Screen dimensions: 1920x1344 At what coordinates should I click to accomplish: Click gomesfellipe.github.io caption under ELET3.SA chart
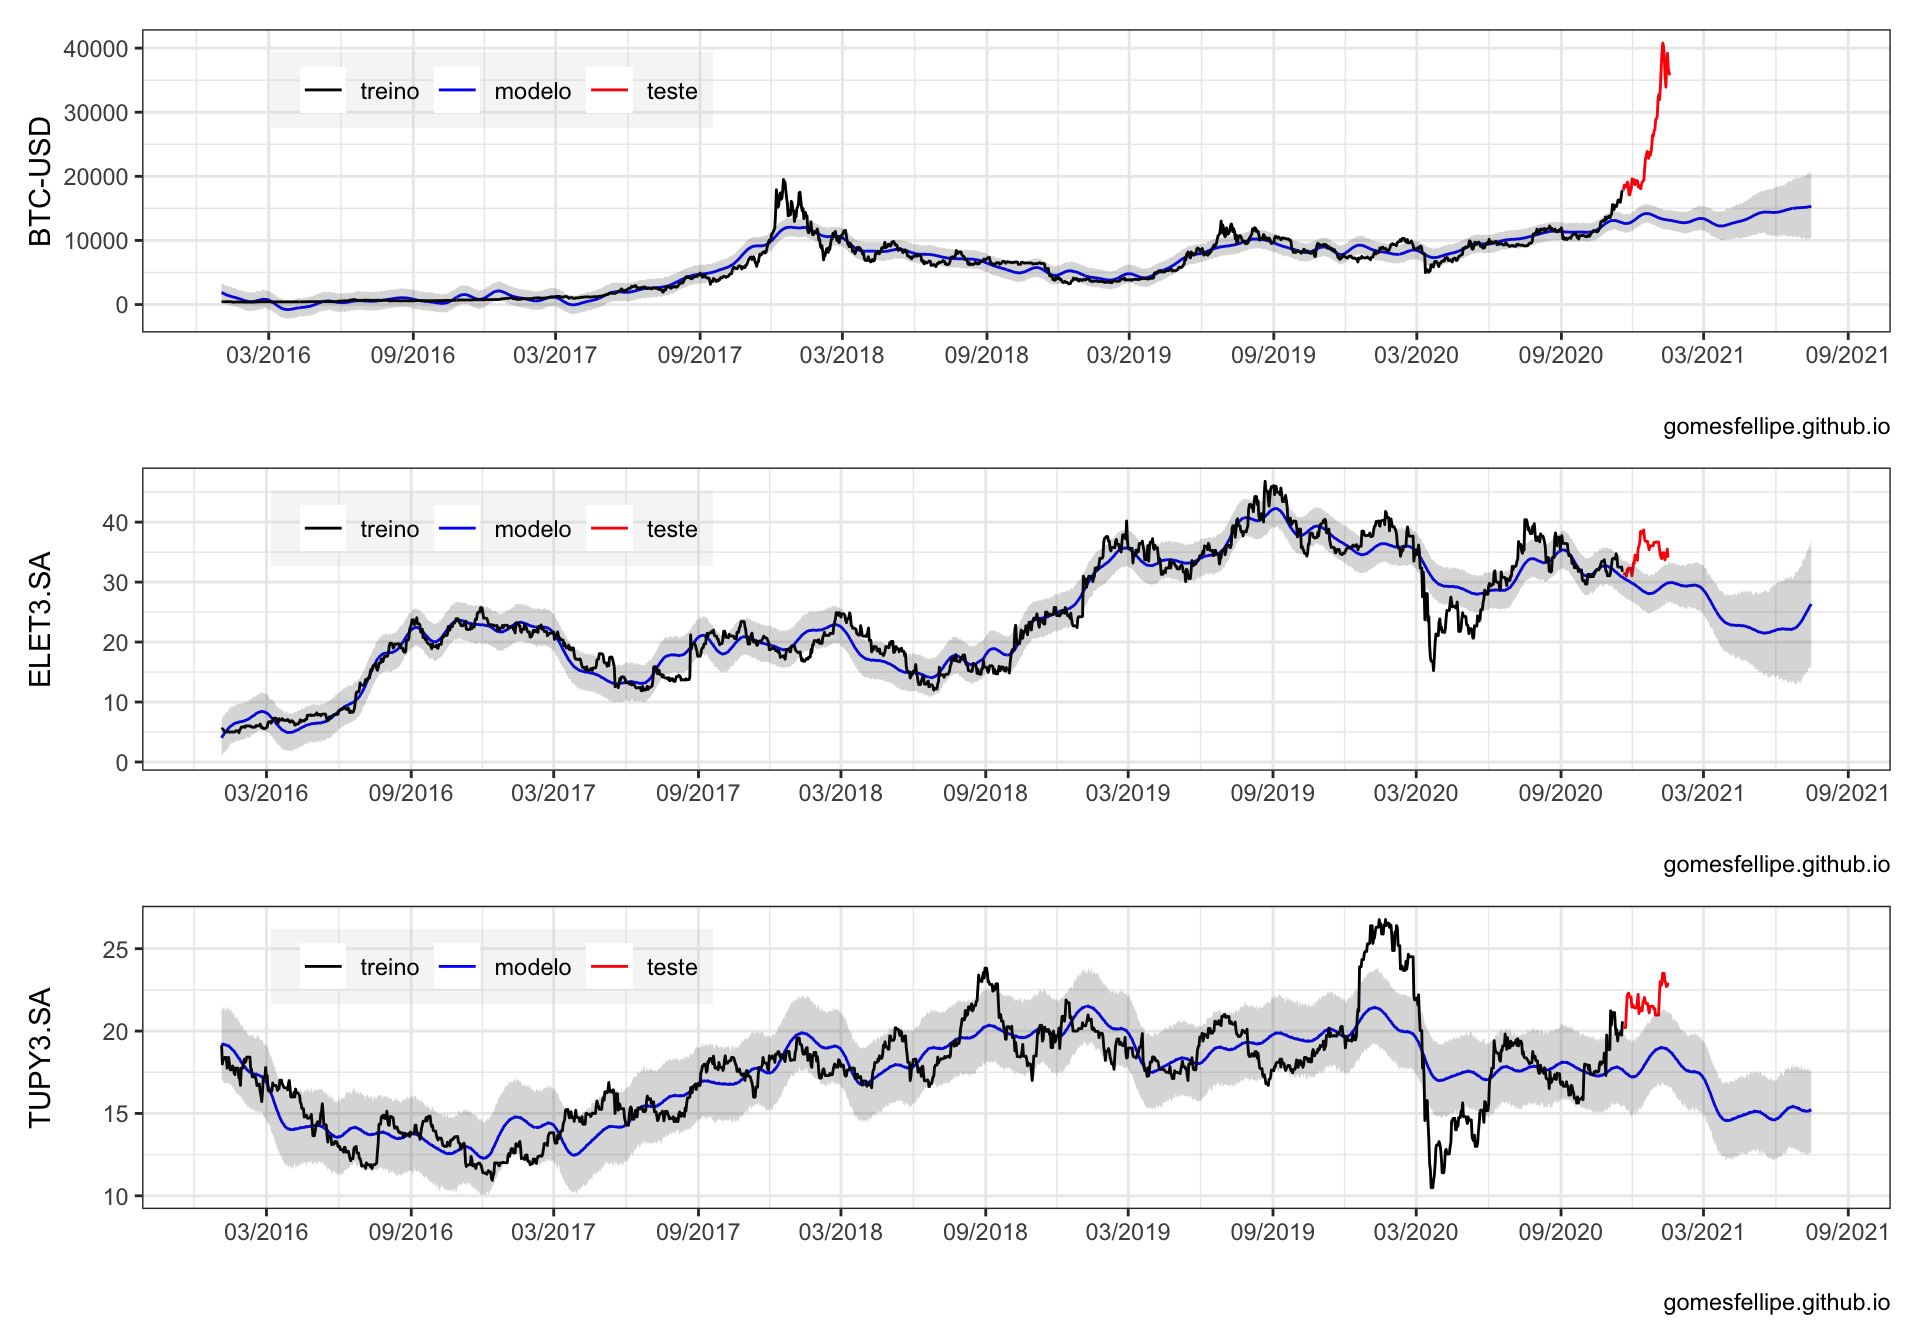point(1776,865)
